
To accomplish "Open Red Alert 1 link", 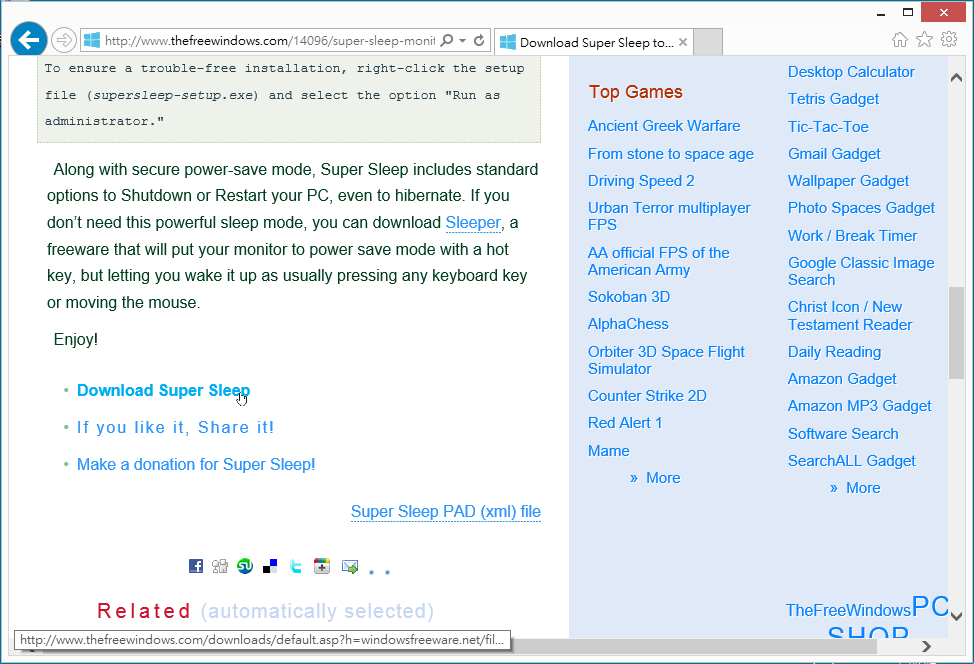I will (x=625, y=423).
